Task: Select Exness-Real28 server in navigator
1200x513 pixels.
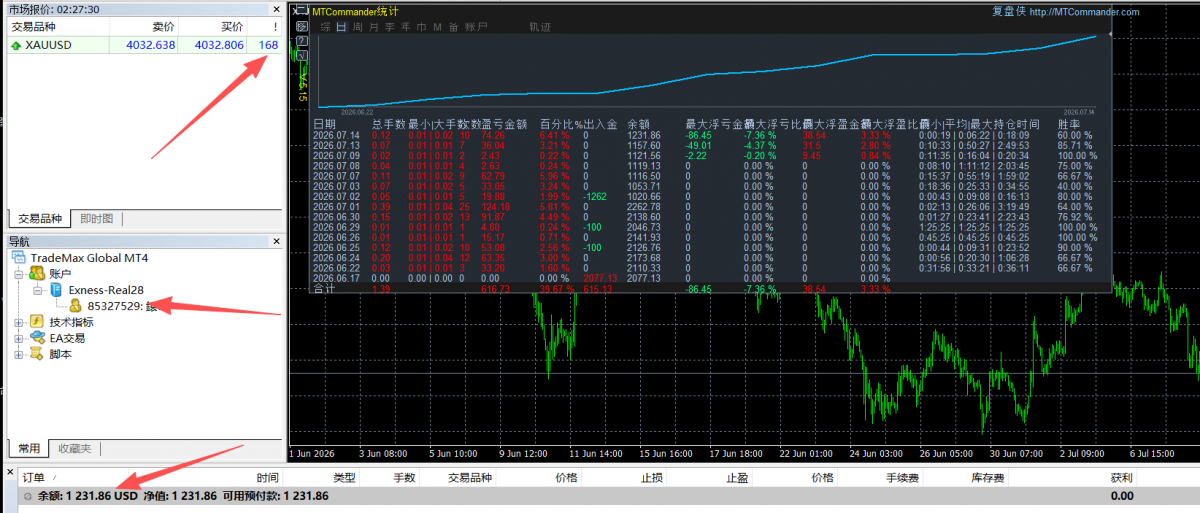Action: point(106,290)
